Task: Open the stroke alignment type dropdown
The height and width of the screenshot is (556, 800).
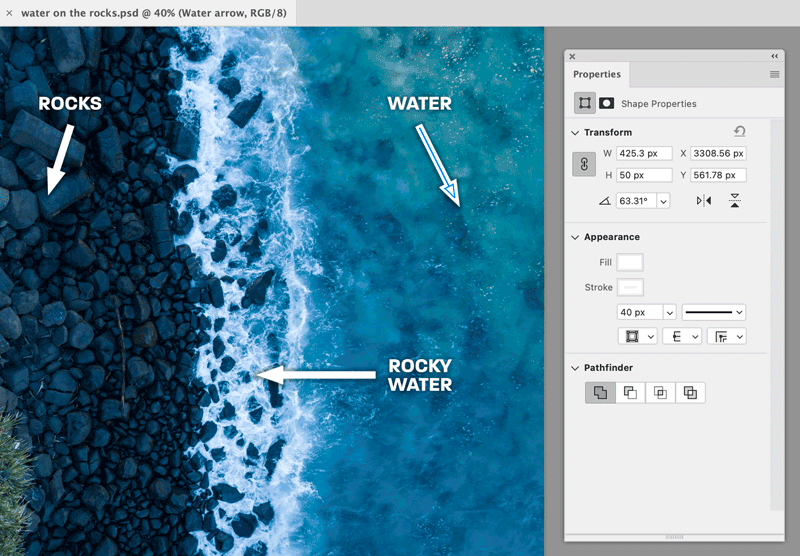Action: (637, 337)
